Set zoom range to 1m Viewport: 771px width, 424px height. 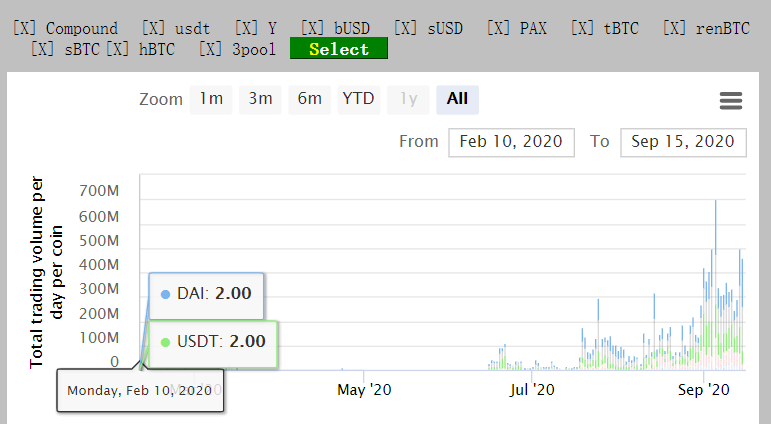click(211, 99)
